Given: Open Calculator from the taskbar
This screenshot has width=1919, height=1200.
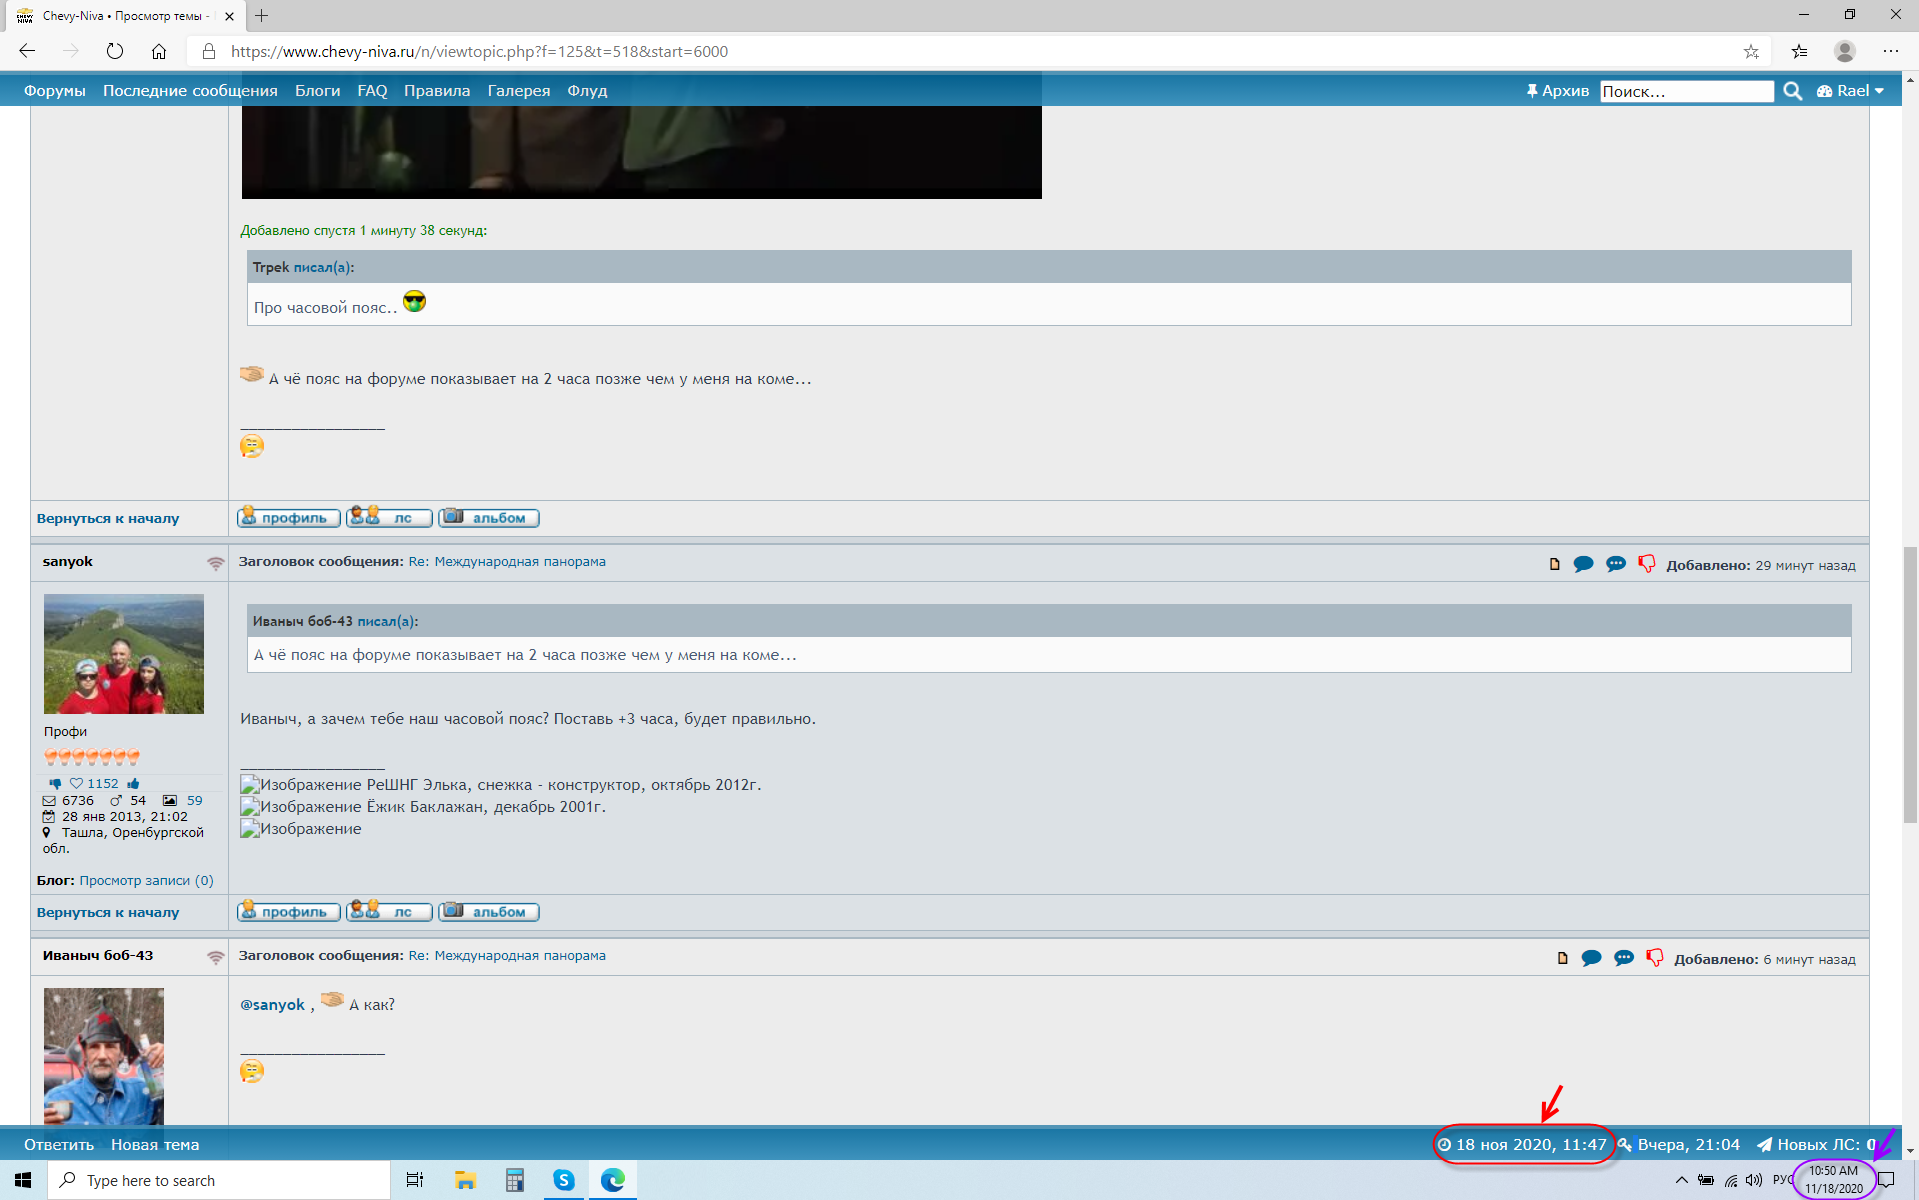Looking at the screenshot, I should point(514,1180).
